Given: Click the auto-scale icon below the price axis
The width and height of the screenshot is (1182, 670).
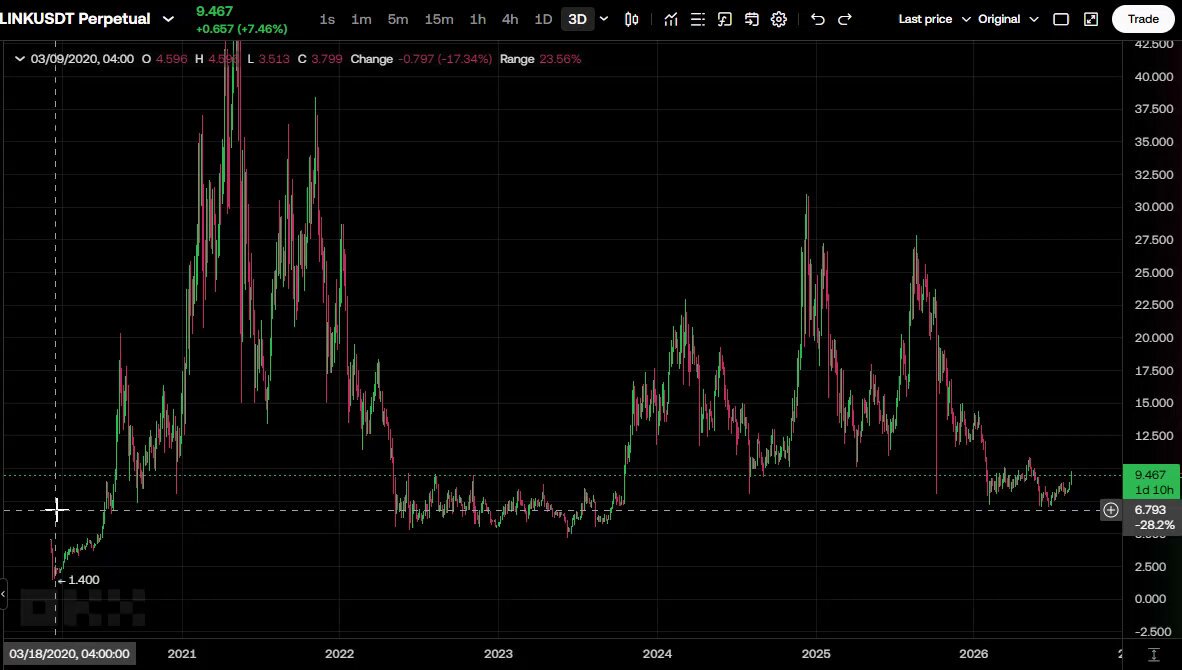Looking at the screenshot, I should click(x=1153, y=654).
